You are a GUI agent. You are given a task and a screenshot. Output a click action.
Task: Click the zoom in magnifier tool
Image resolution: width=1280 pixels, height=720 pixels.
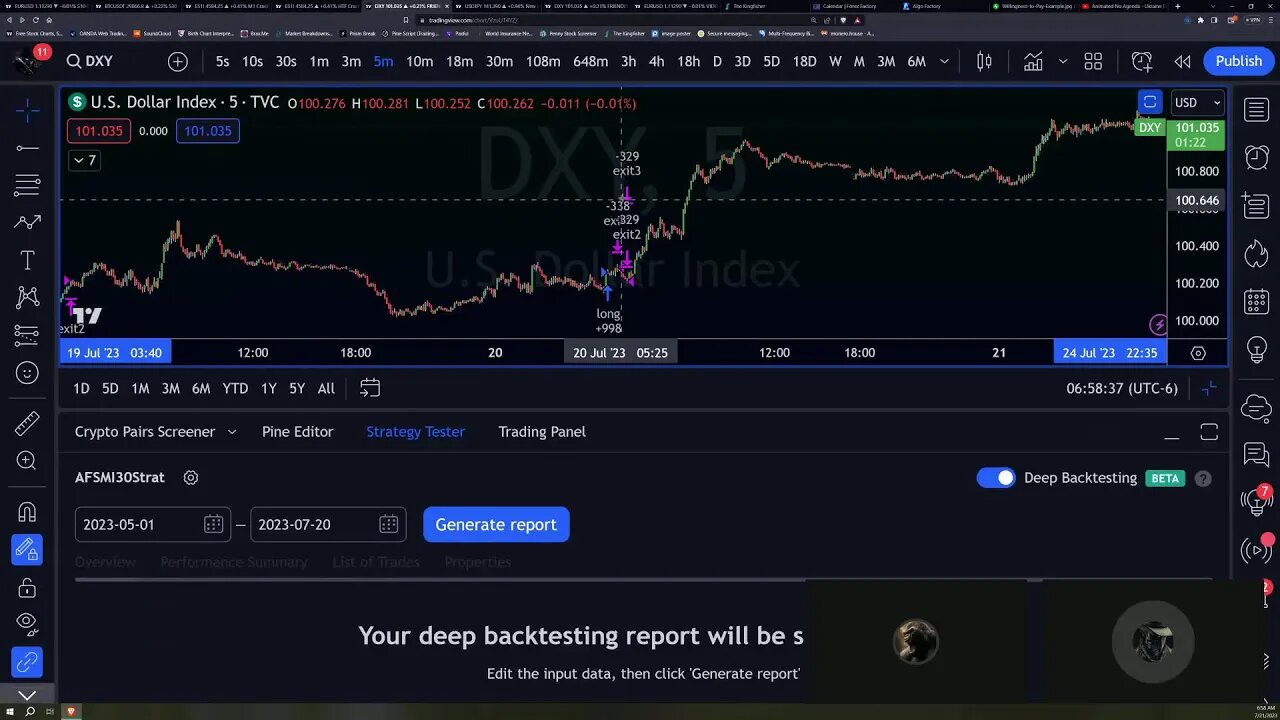click(27, 461)
